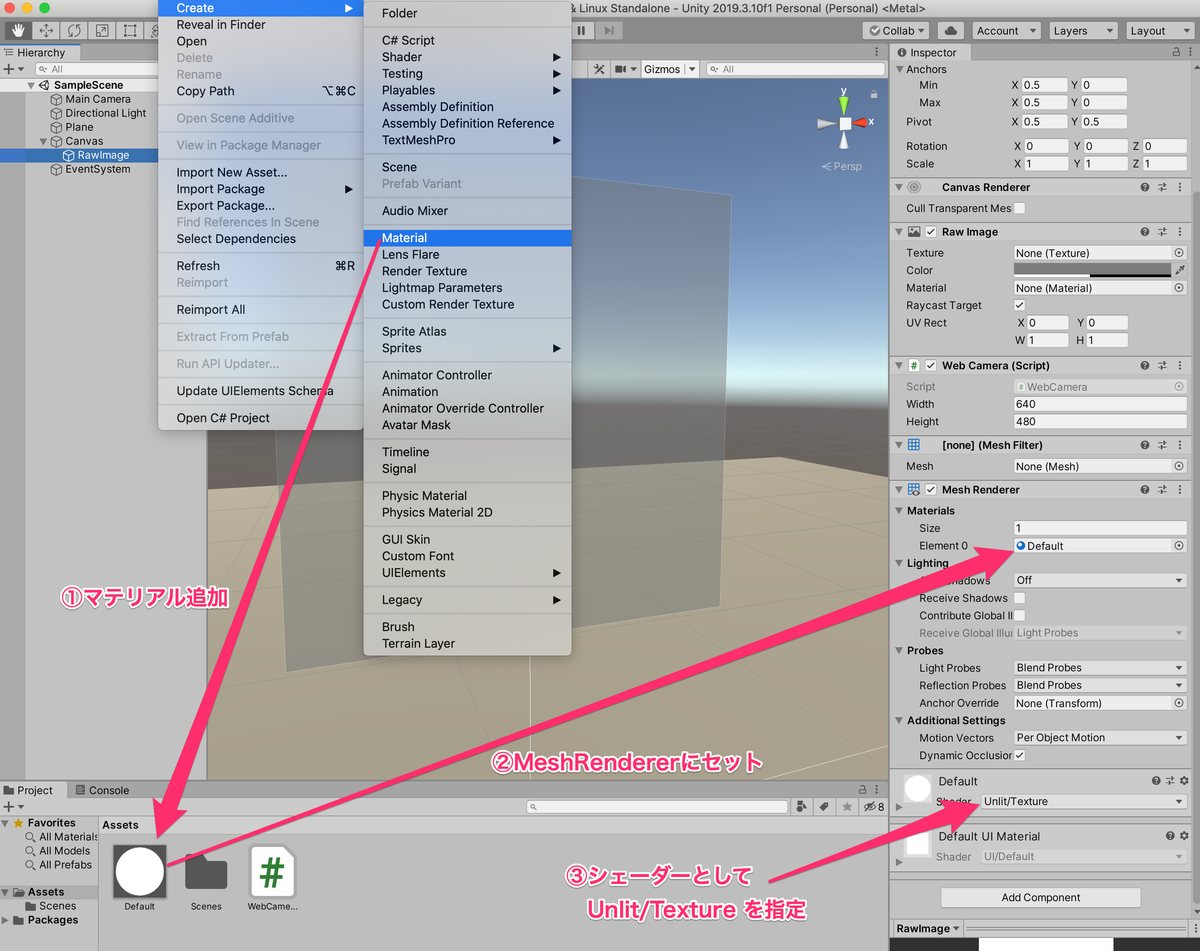This screenshot has height=951, width=1200.
Task: Open object picker for Element 0 material
Action: pyautogui.click(x=1179, y=546)
